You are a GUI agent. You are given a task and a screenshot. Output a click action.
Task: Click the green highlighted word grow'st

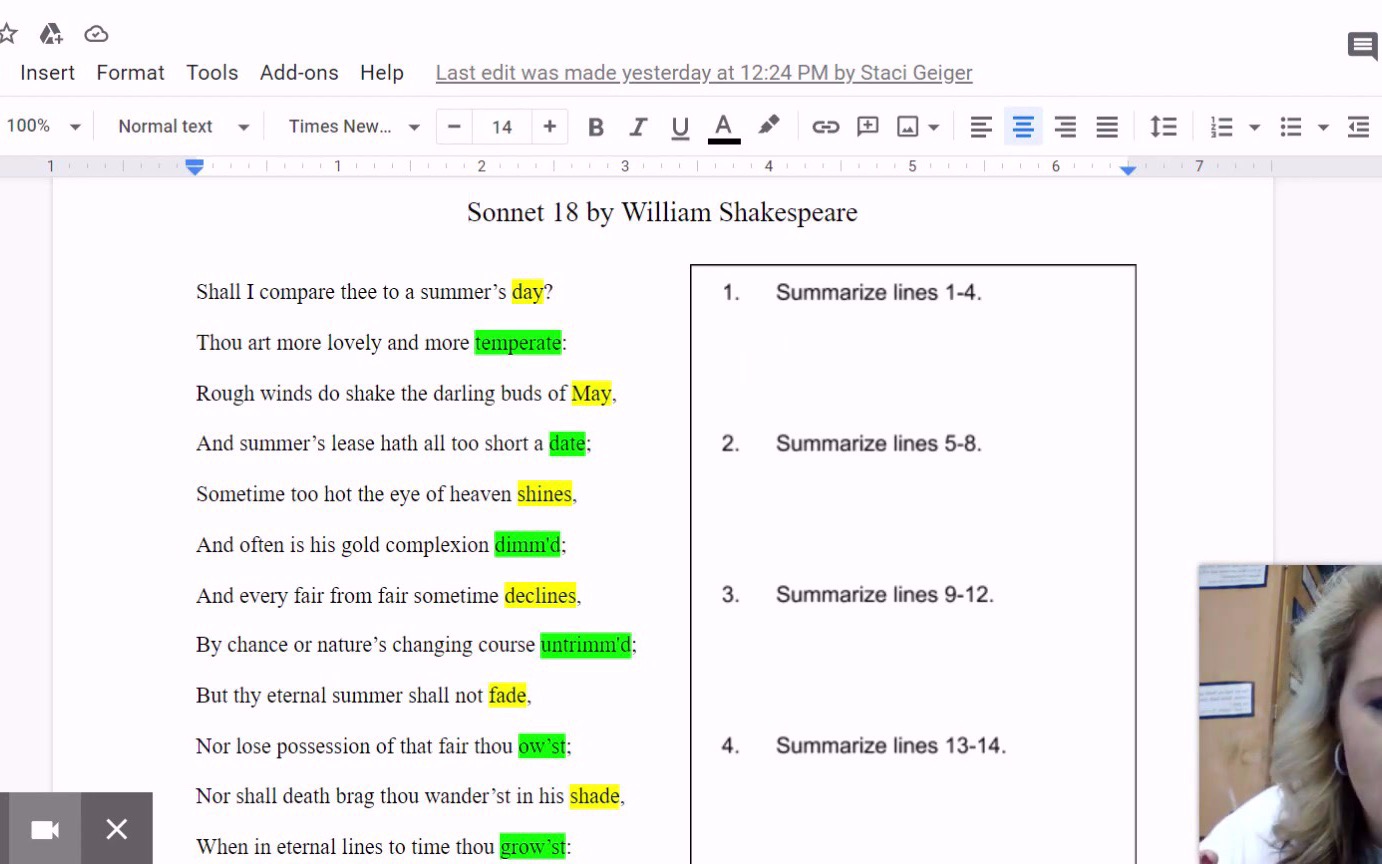coord(532,847)
